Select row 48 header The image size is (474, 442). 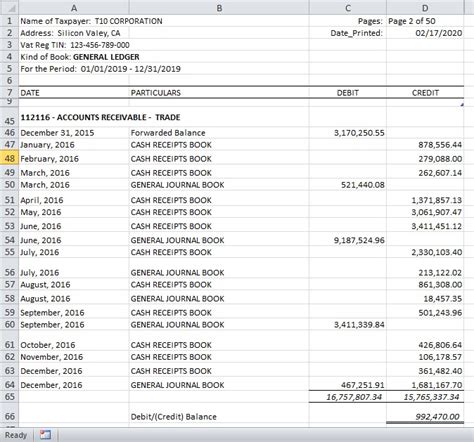(9, 158)
